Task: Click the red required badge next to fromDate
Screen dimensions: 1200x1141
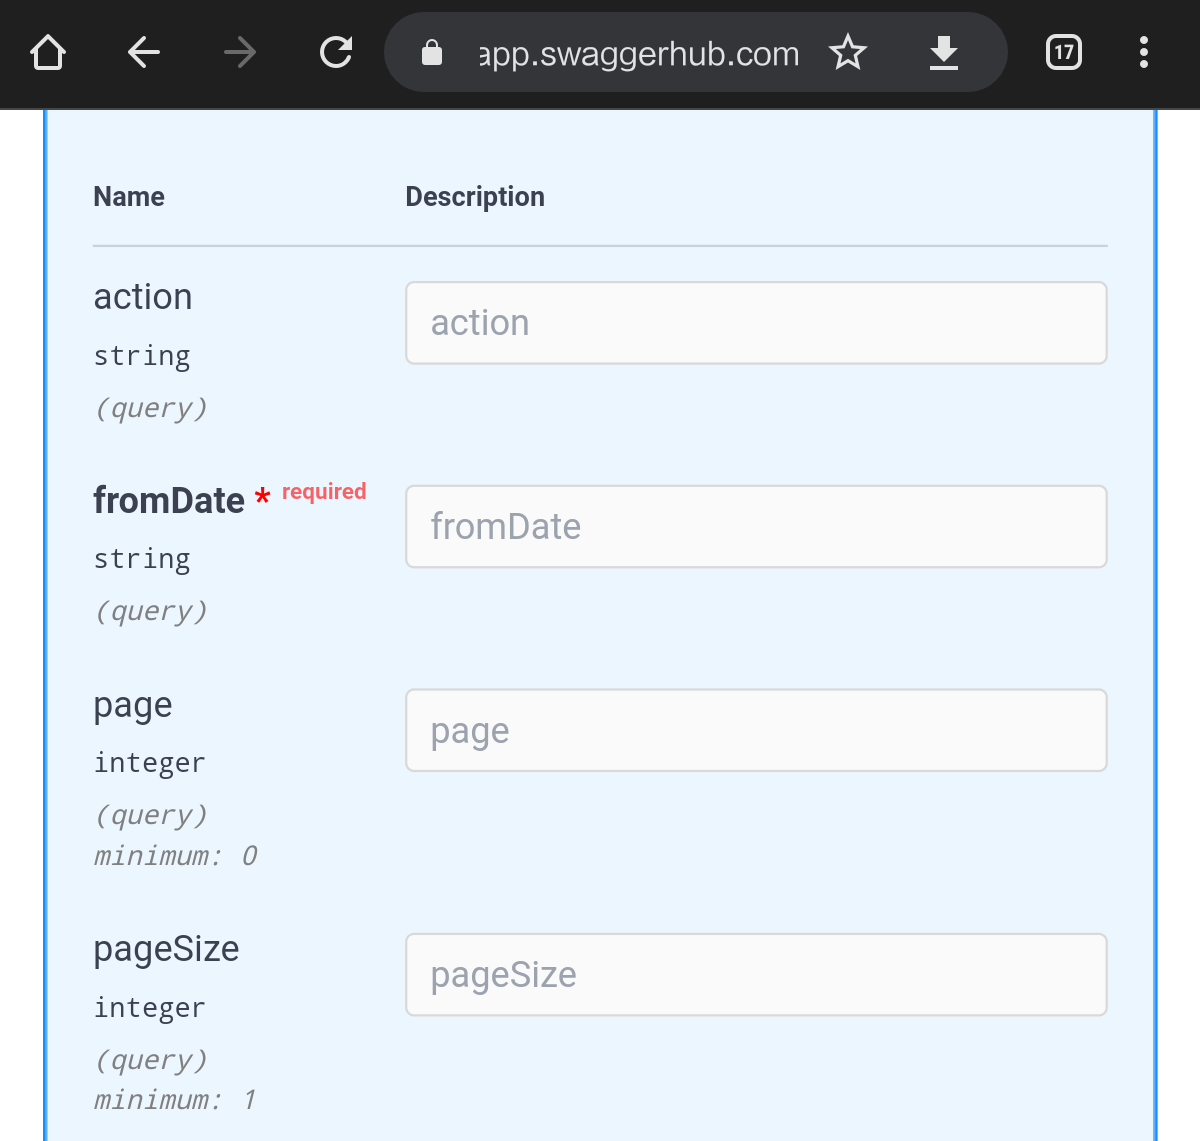Action: click(323, 491)
